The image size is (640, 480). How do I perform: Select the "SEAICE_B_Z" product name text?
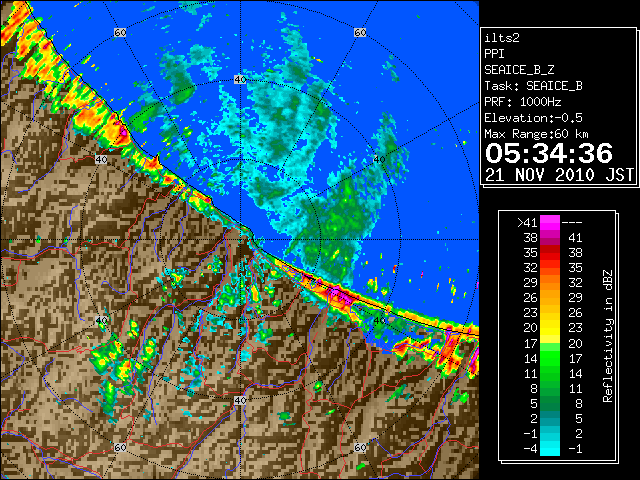519,70
